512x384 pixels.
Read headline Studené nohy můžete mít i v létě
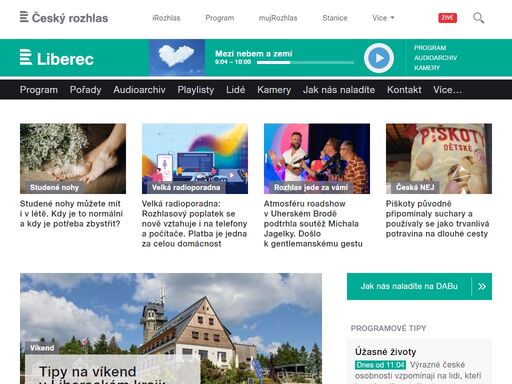[71, 214]
